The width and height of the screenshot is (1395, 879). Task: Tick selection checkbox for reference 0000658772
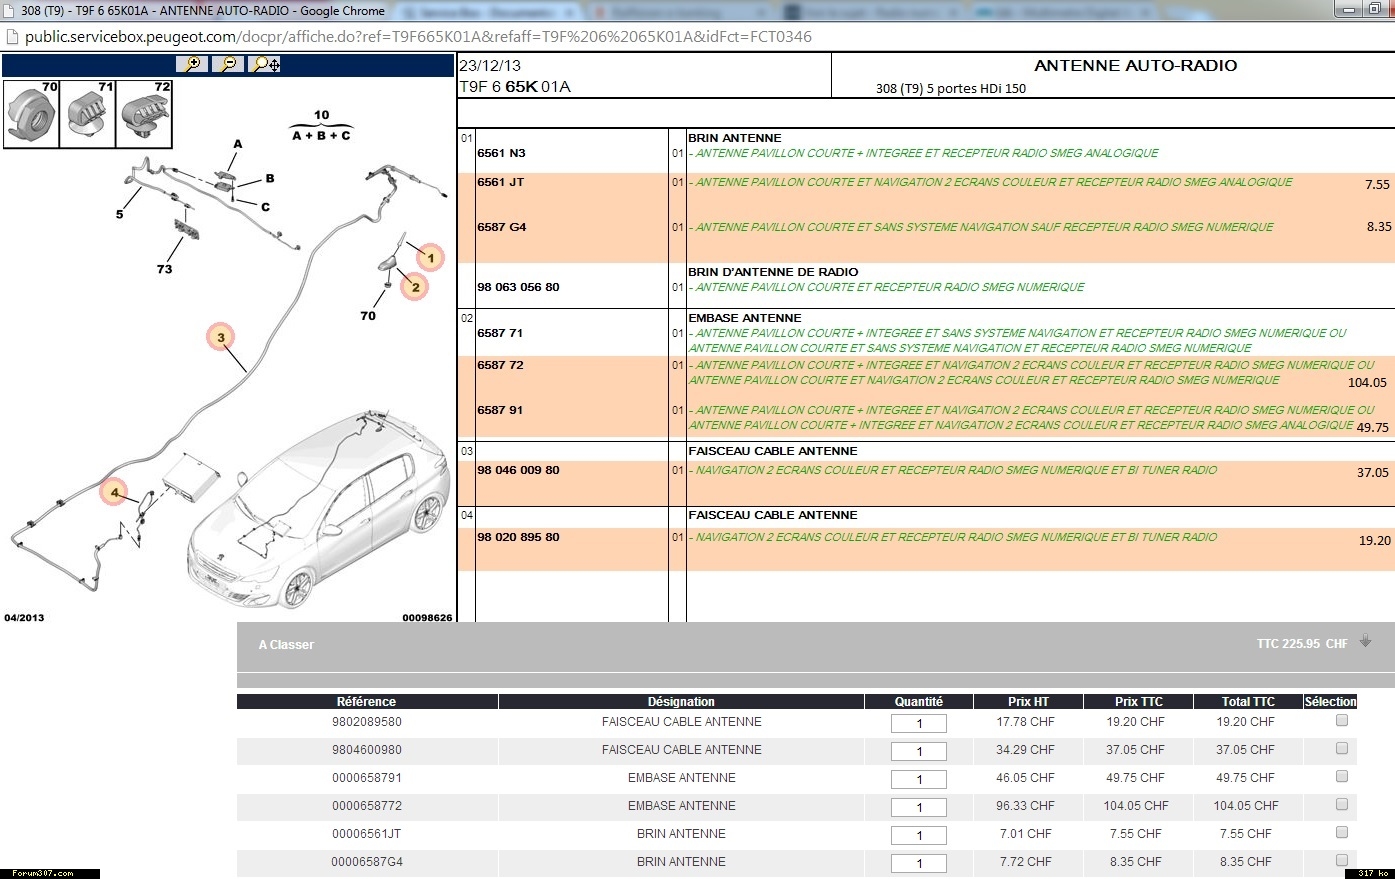coord(1342,804)
